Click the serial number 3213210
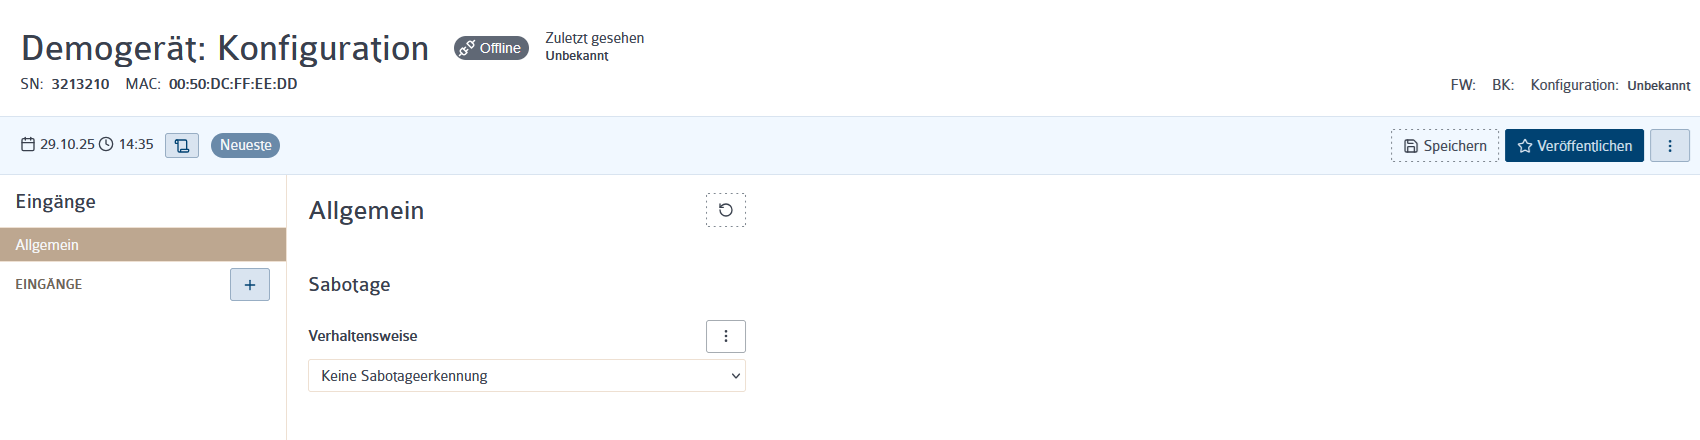This screenshot has width=1700, height=440. click(80, 84)
